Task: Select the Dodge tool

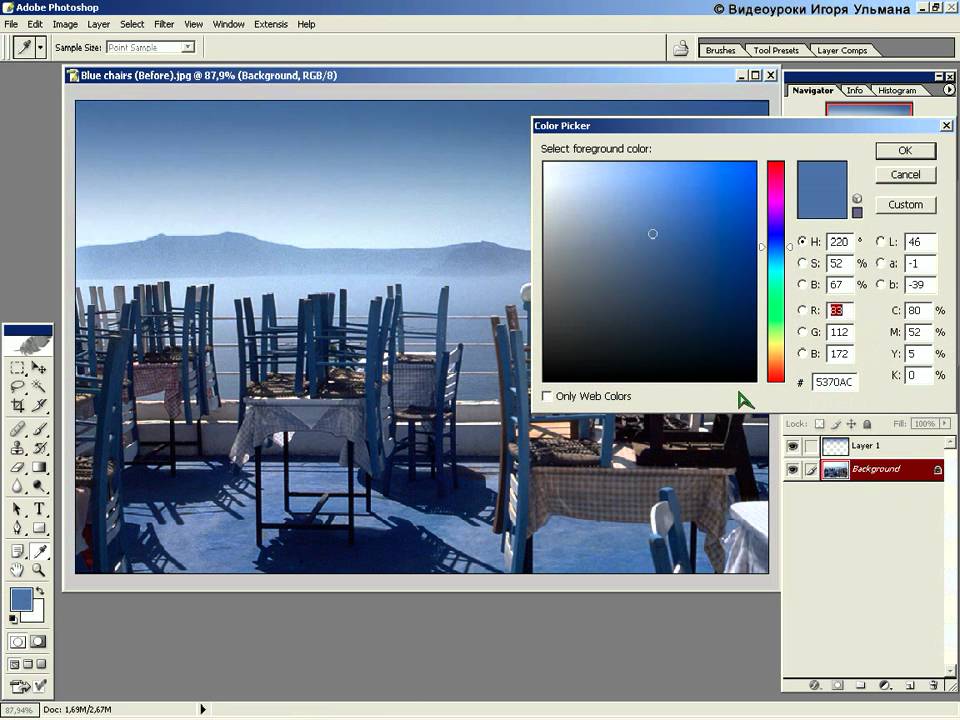Action: click(39, 486)
